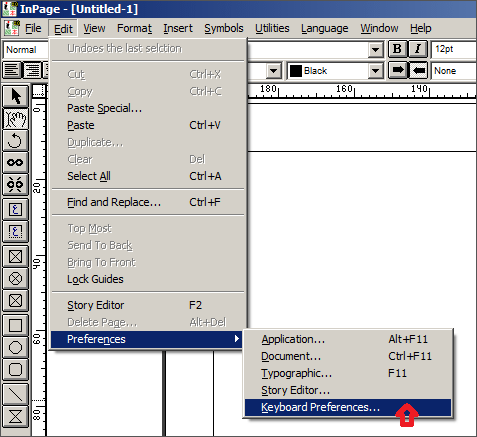Open the font name dropdown arrow
Image resolution: width=477 pixels, height=437 pixels.
375,50
